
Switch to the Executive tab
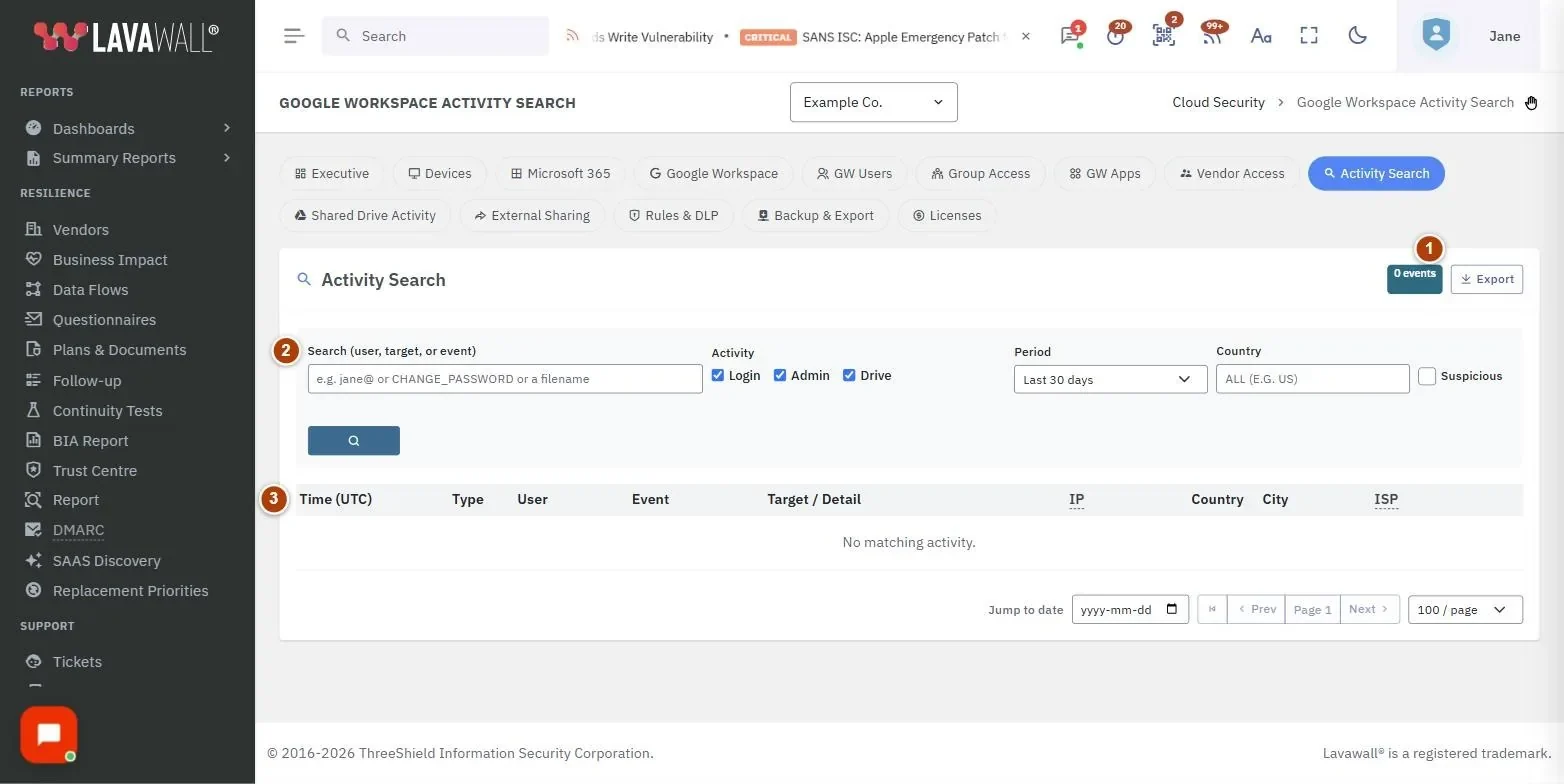332,173
